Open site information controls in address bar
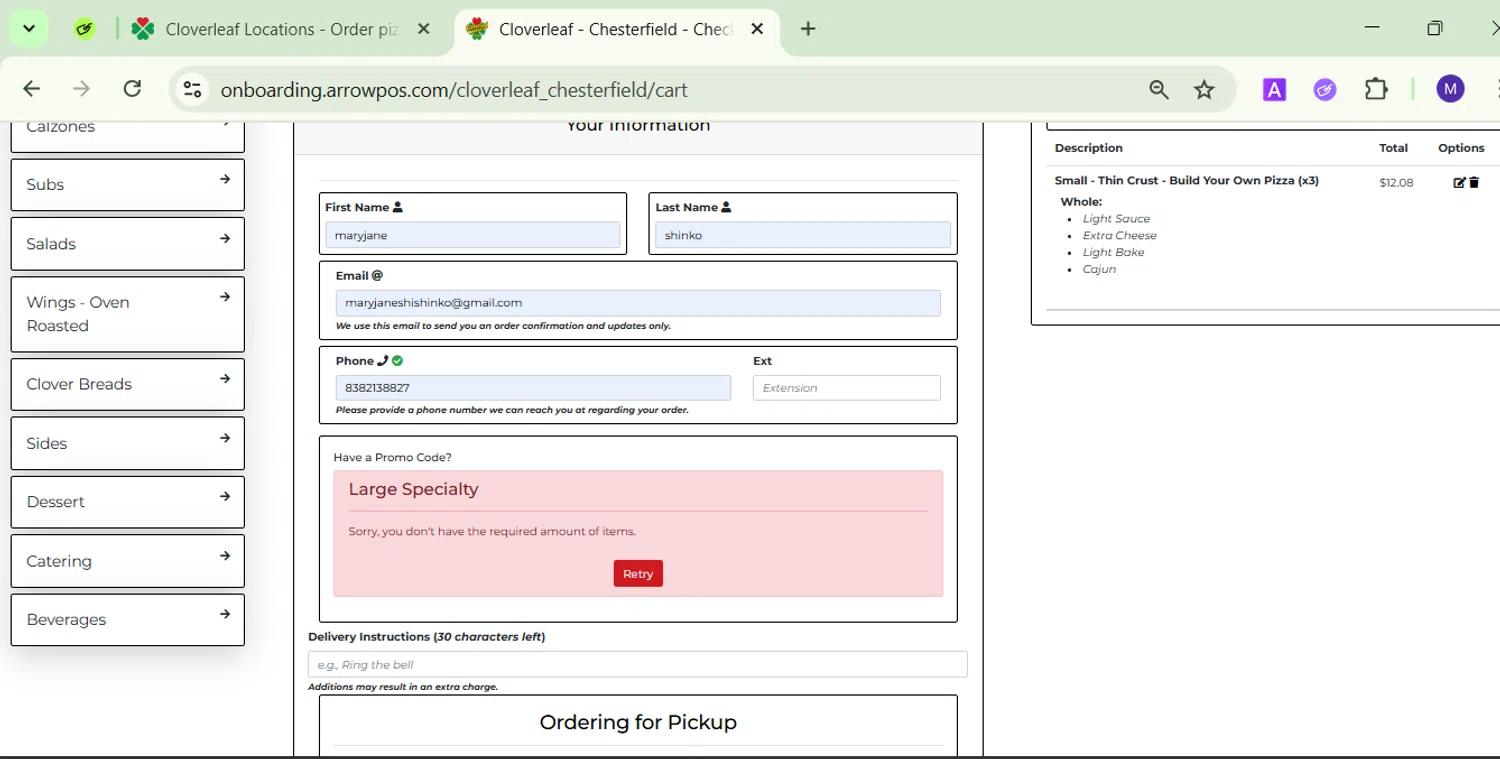The width and height of the screenshot is (1500, 759). pos(192,90)
